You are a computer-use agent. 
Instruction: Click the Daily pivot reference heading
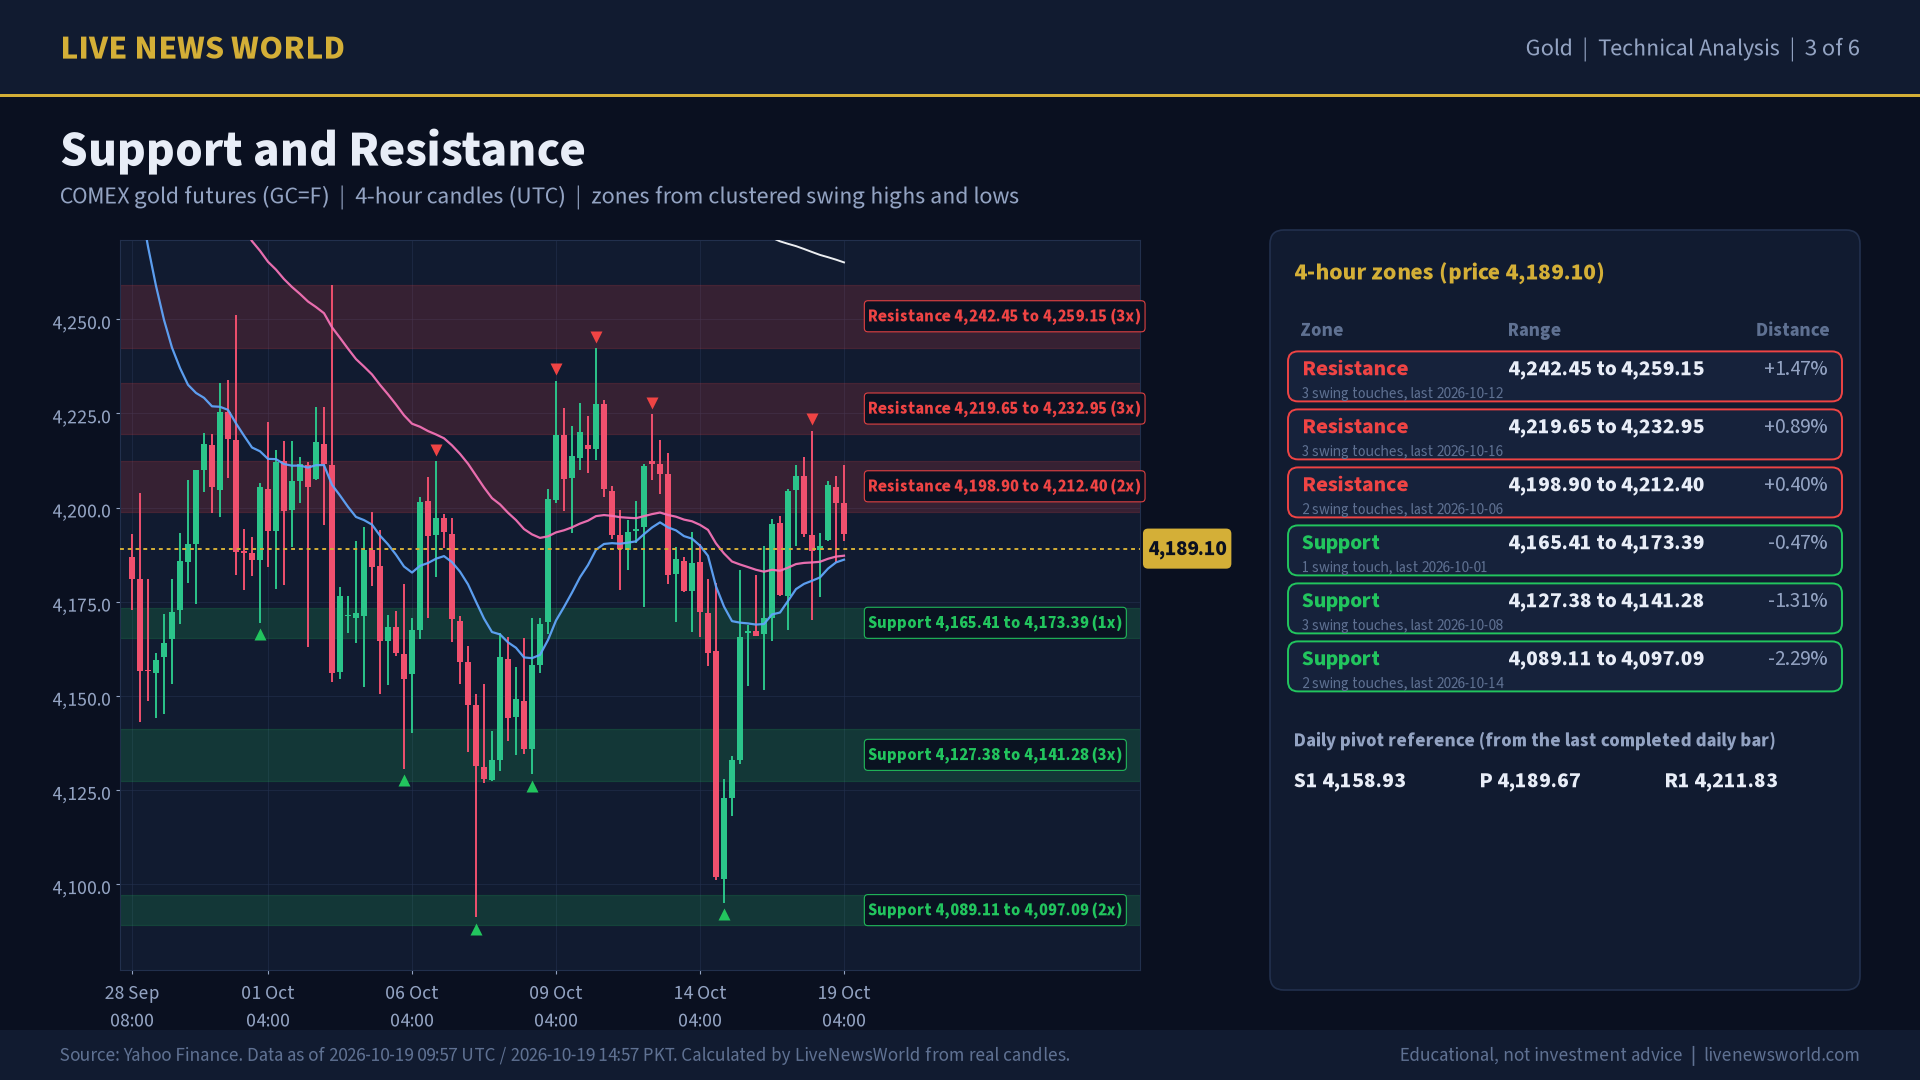click(x=1534, y=740)
